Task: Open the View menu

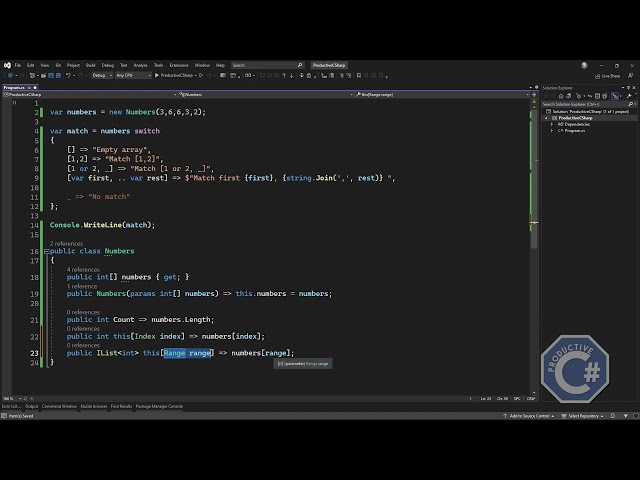Action: click(x=44, y=65)
